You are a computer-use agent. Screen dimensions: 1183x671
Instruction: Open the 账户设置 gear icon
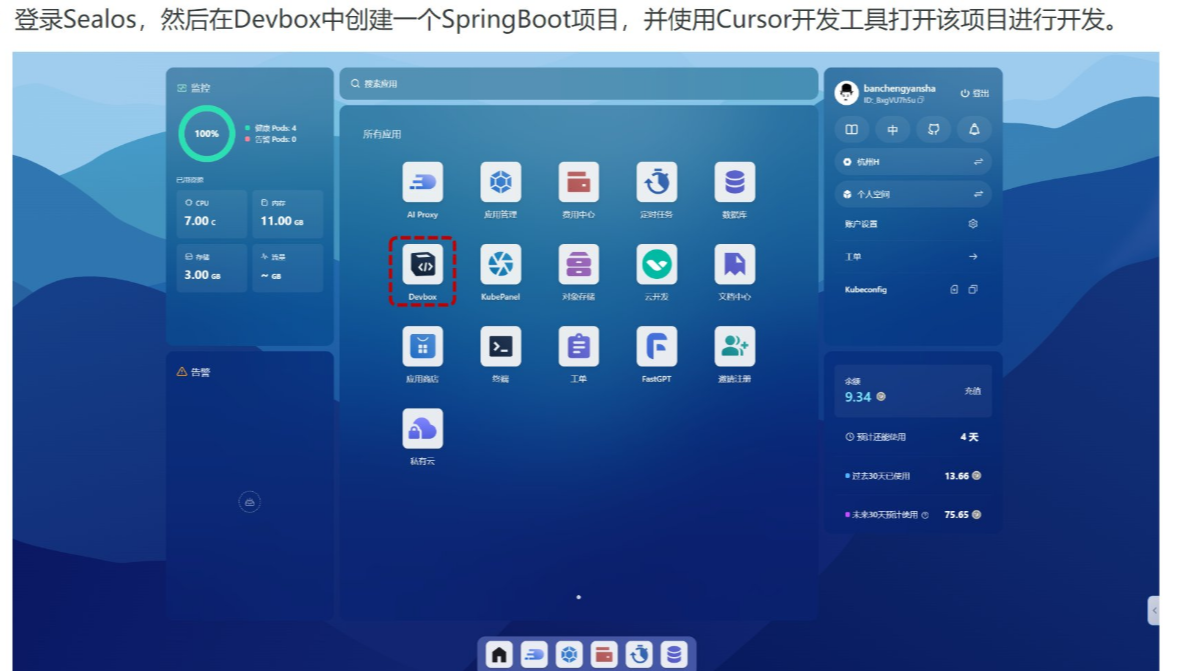point(973,224)
